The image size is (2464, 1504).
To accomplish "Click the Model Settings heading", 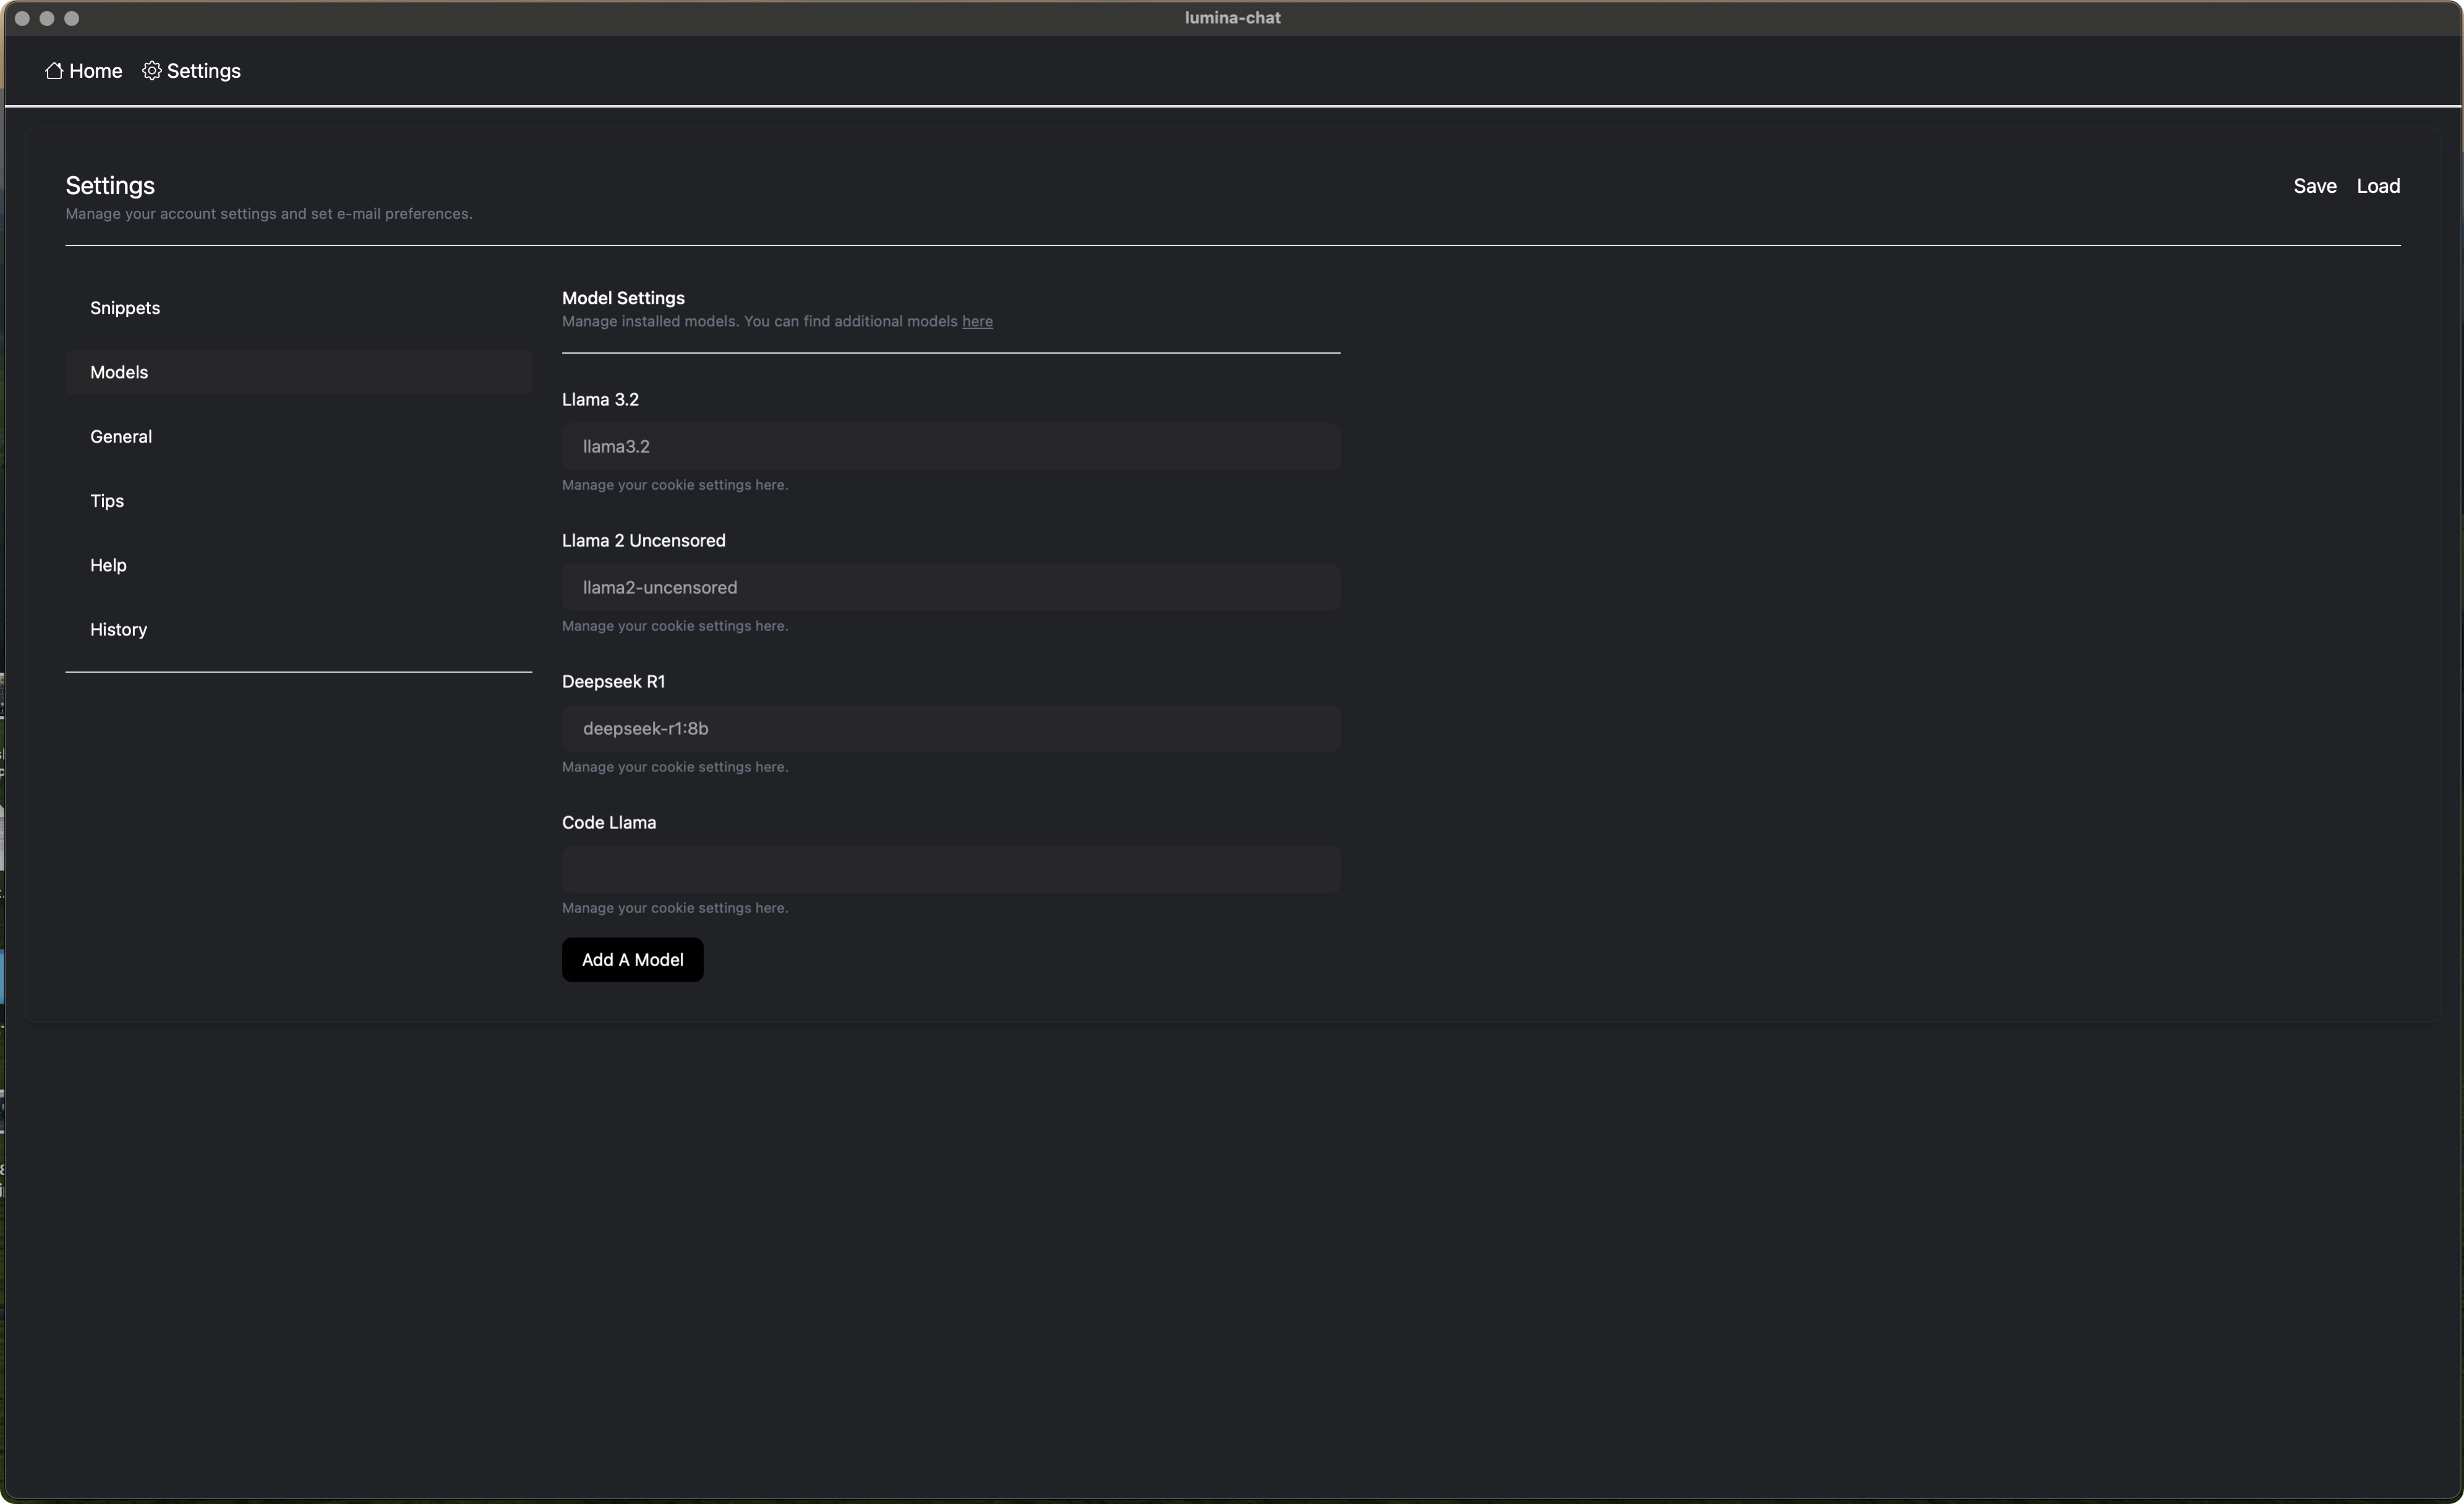I will point(623,298).
